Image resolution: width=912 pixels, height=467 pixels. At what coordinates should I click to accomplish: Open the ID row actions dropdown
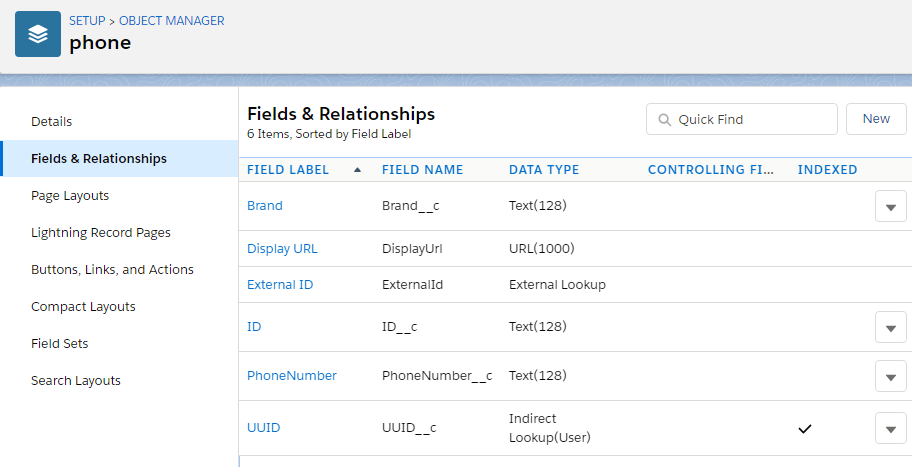pyautogui.click(x=890, y=327)
